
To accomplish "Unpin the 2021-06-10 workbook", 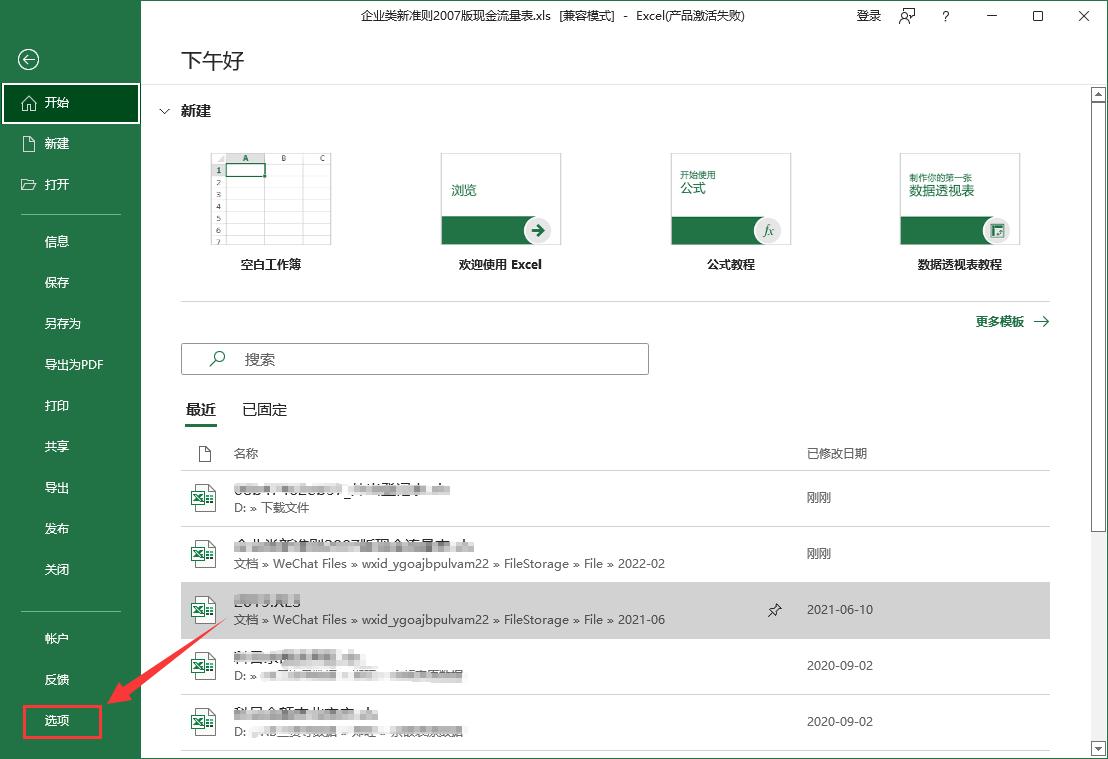I will [x=775, y=609].
